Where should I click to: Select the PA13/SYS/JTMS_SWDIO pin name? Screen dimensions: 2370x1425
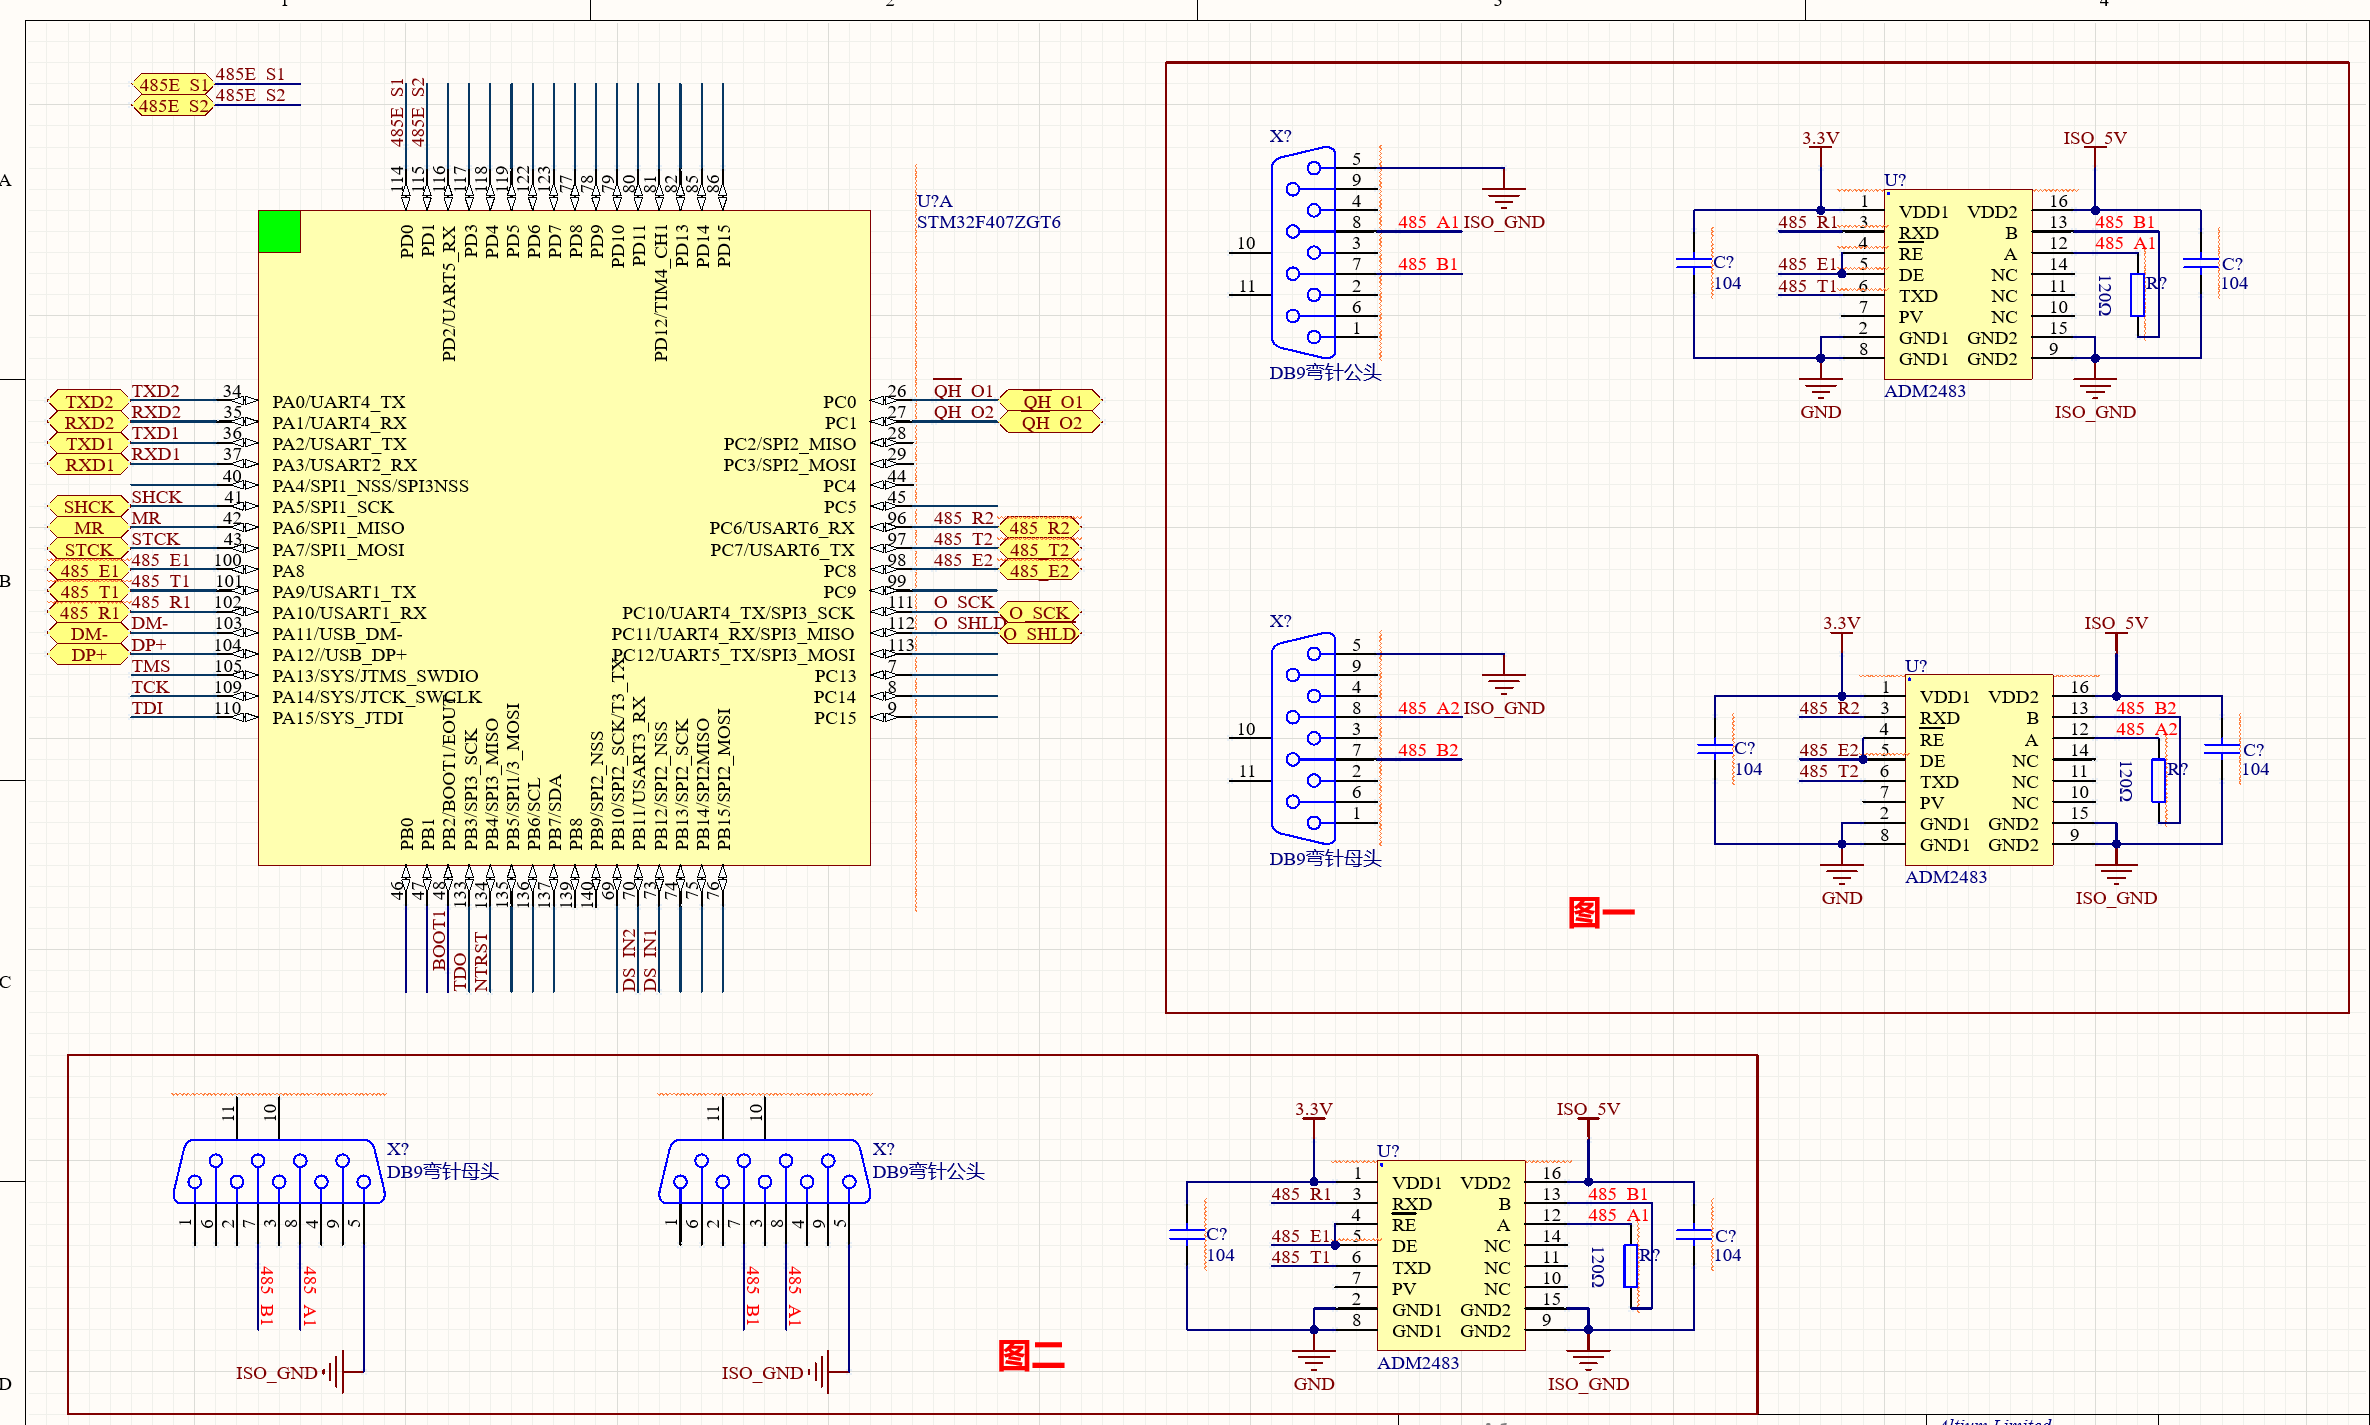pyautogui.click(x=375, y=676)
